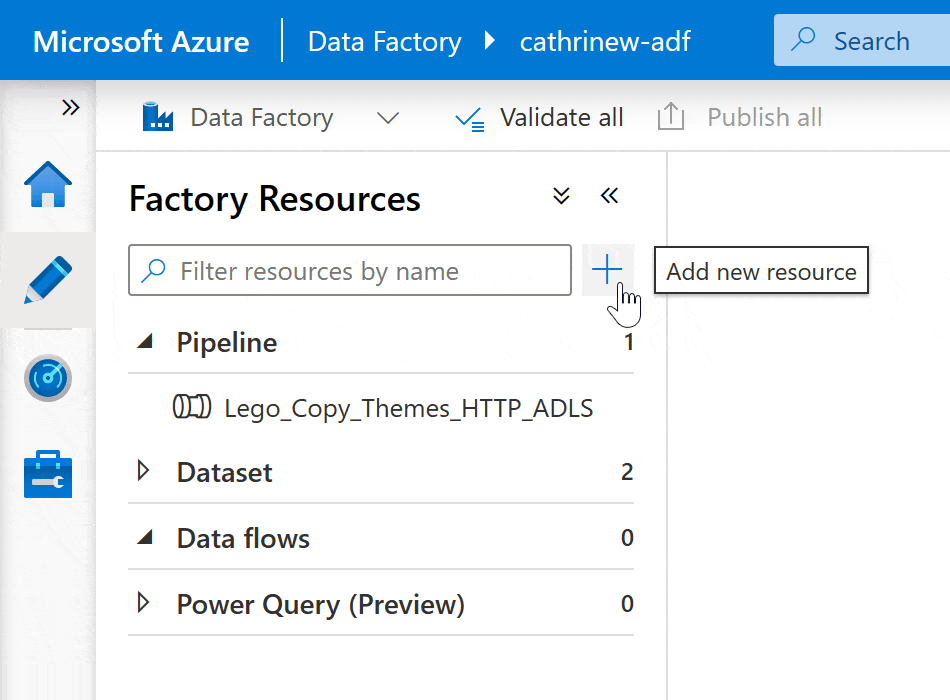Click the cathrinew-adf breadcrumb name
950x700 pixels.
click(x=605, y=42)
